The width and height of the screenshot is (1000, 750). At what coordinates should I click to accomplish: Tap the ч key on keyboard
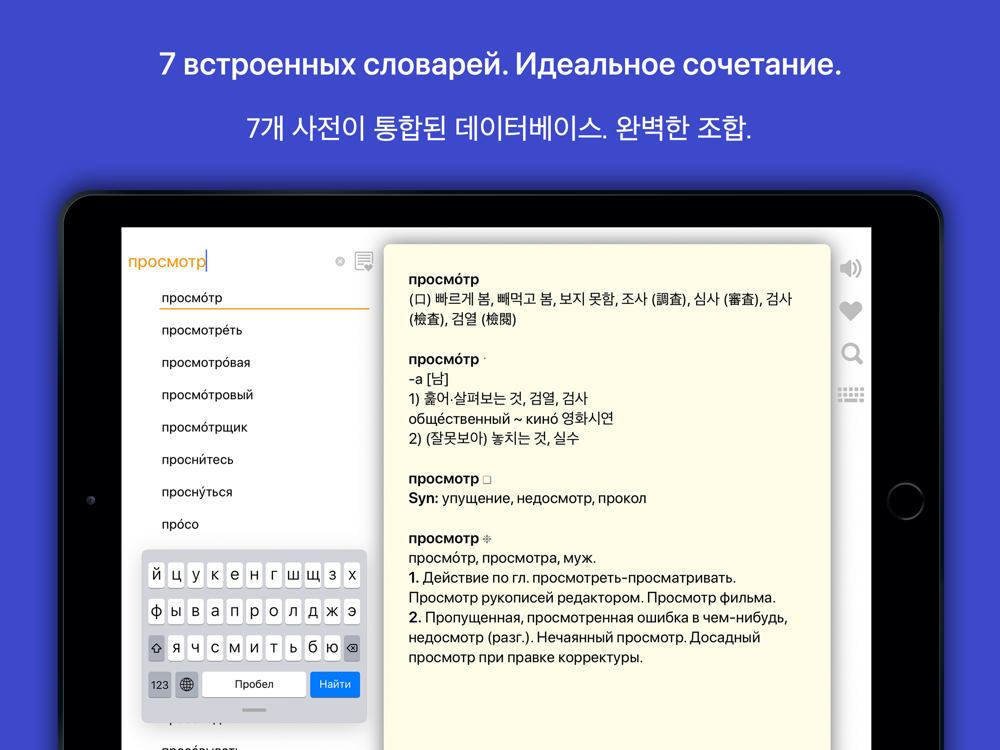pyautogui.click(x=196, y=648)
